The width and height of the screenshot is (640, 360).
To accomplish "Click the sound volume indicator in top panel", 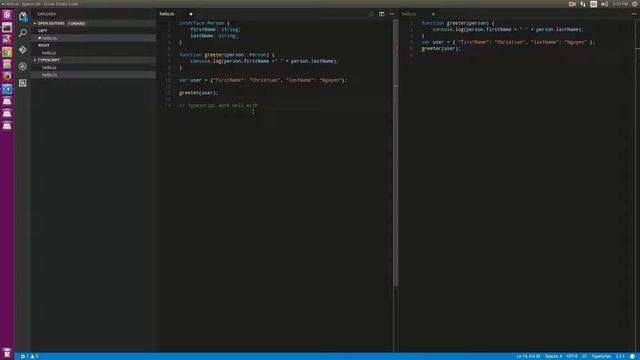I will coord(604,4).
